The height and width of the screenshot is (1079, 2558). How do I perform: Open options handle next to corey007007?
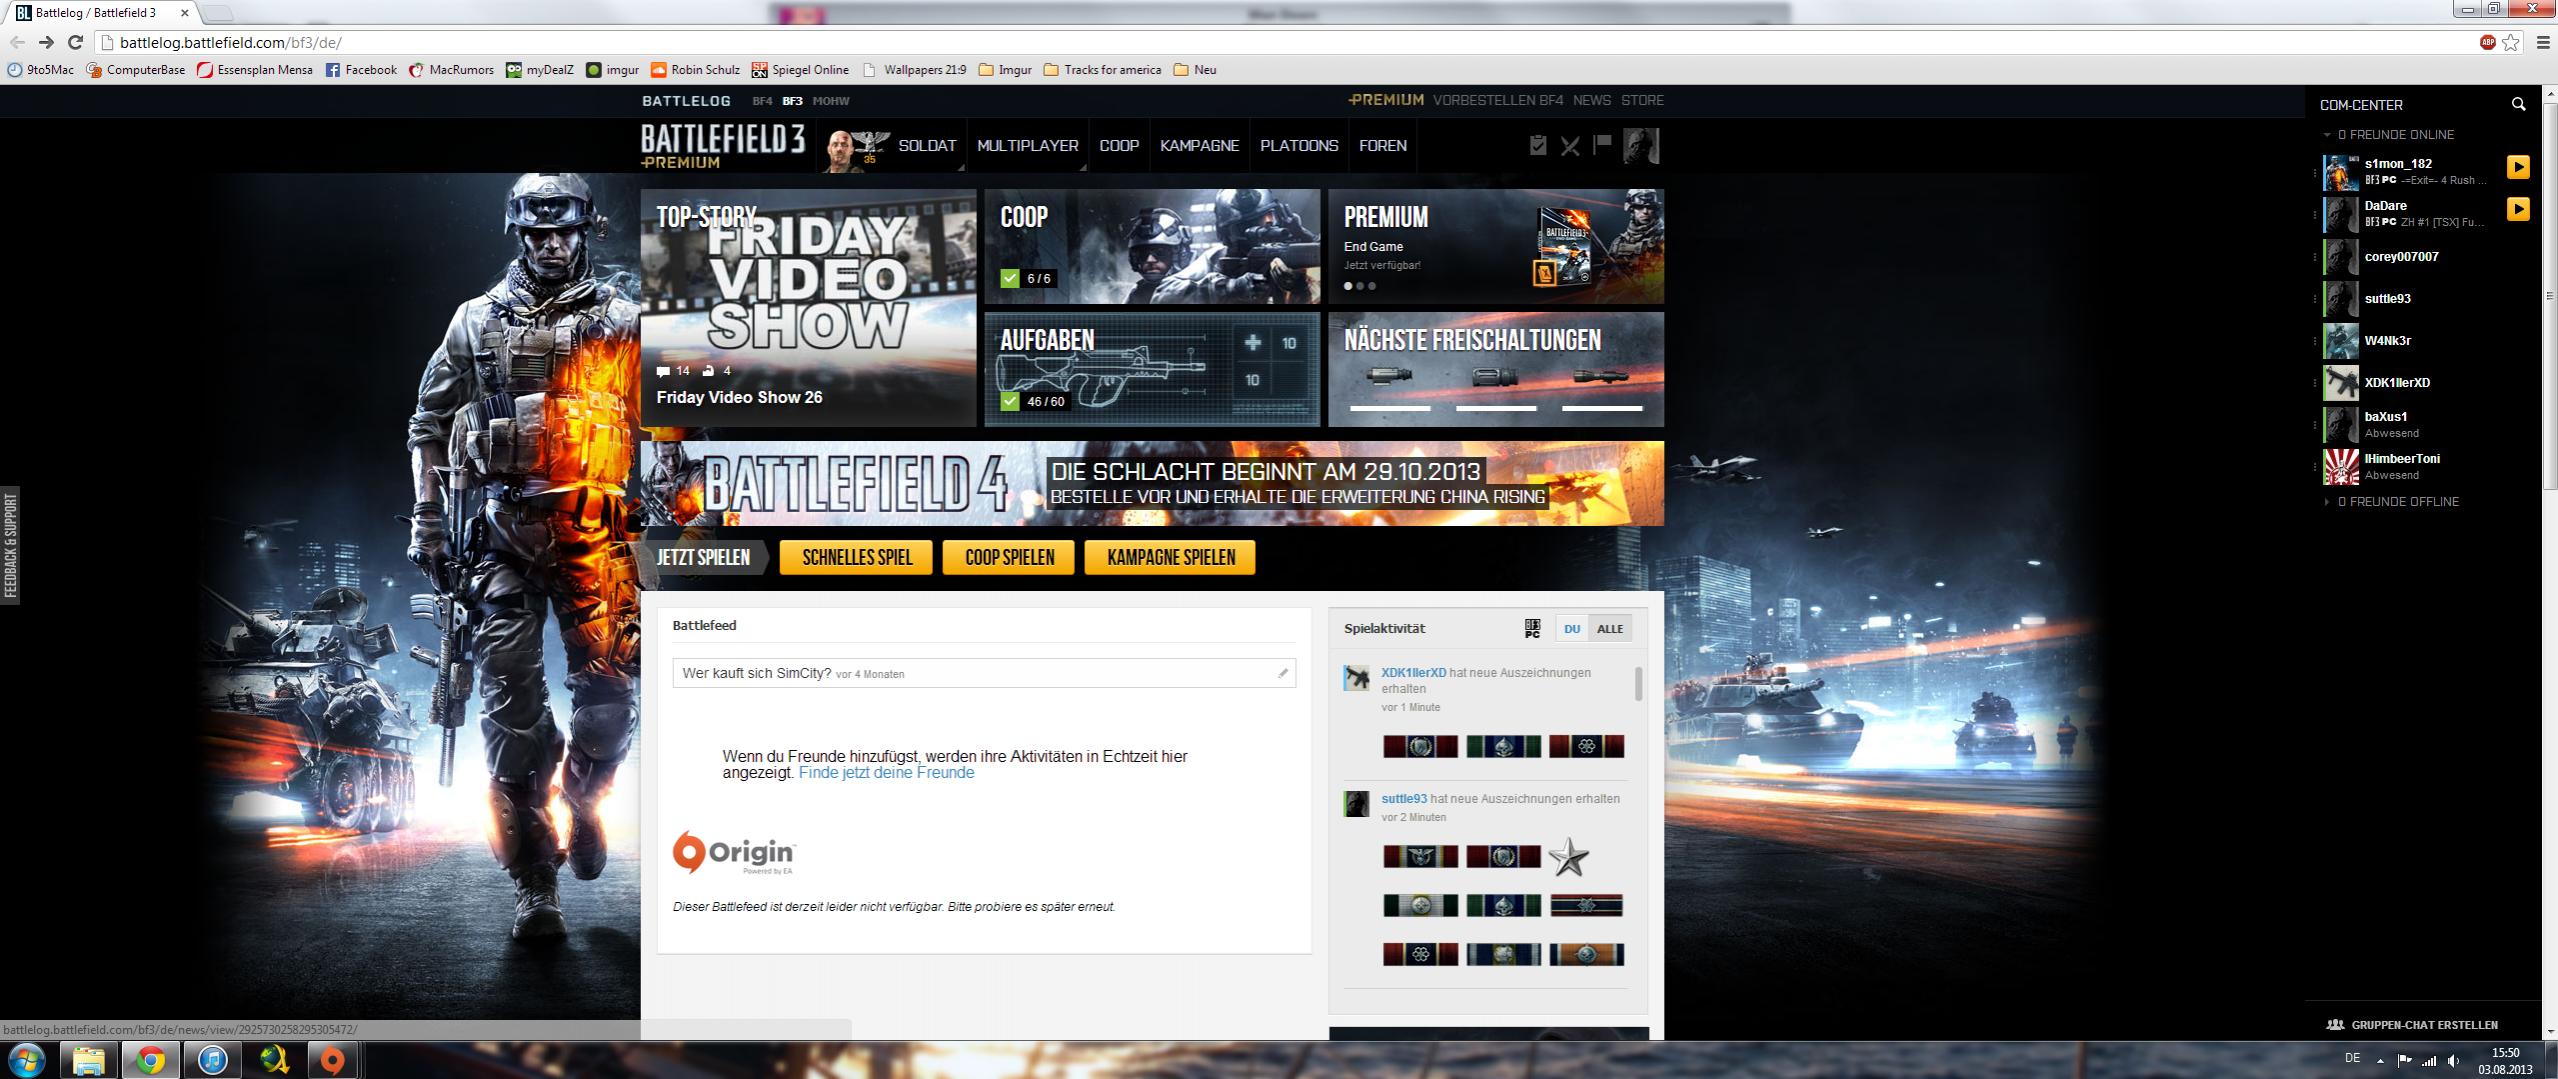2315,257
